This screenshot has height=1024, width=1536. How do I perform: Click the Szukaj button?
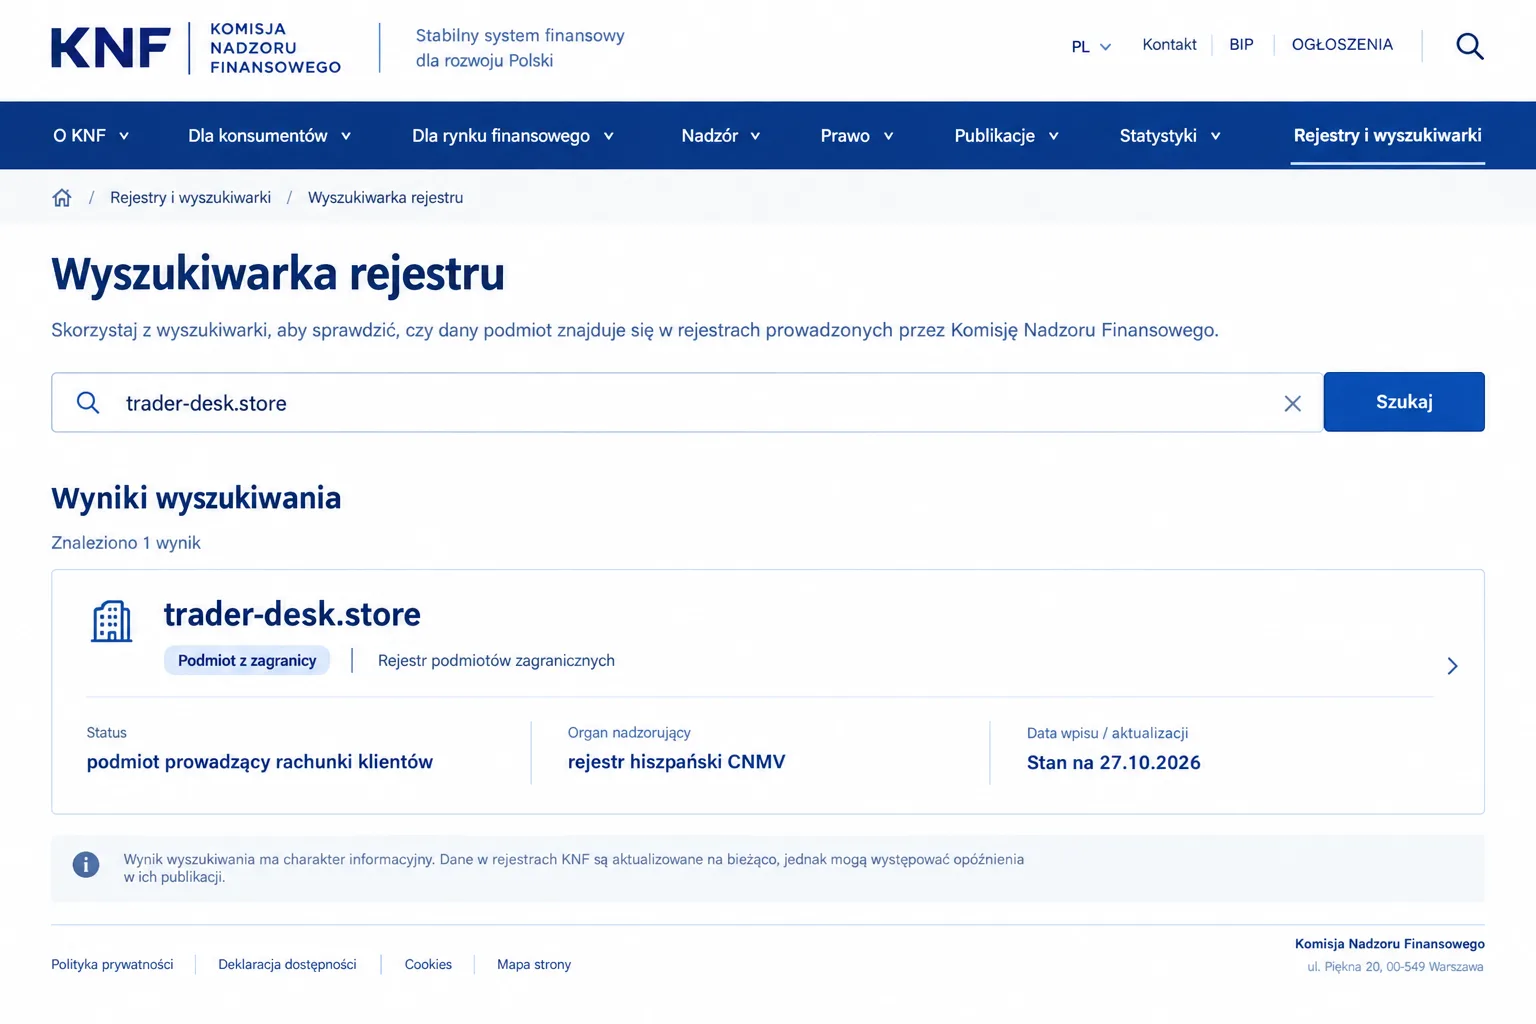1404,402
